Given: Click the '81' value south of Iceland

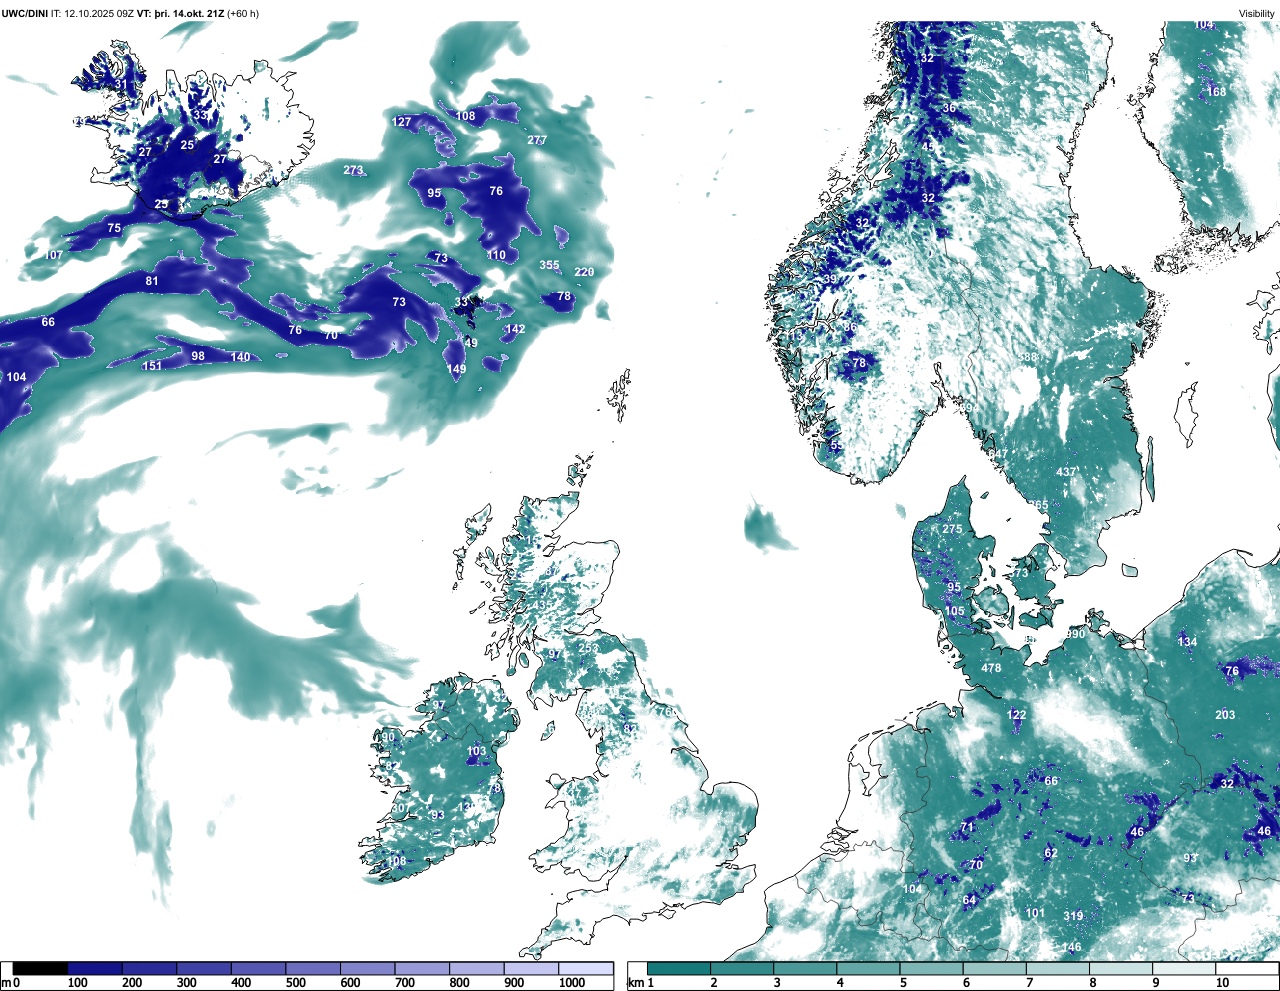Looking at the screenshot, I should pos(152,281).
